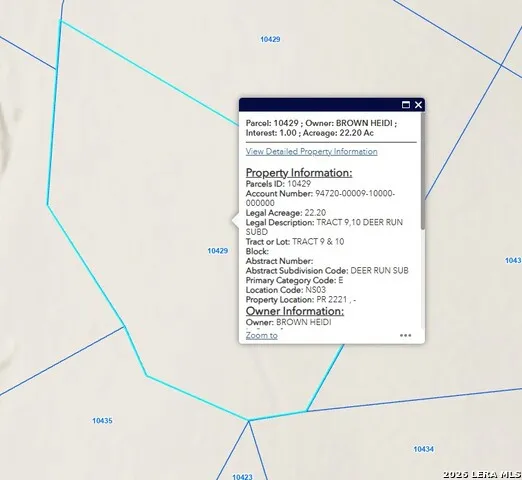Click the Account Number value text

(x=320, y=198)
